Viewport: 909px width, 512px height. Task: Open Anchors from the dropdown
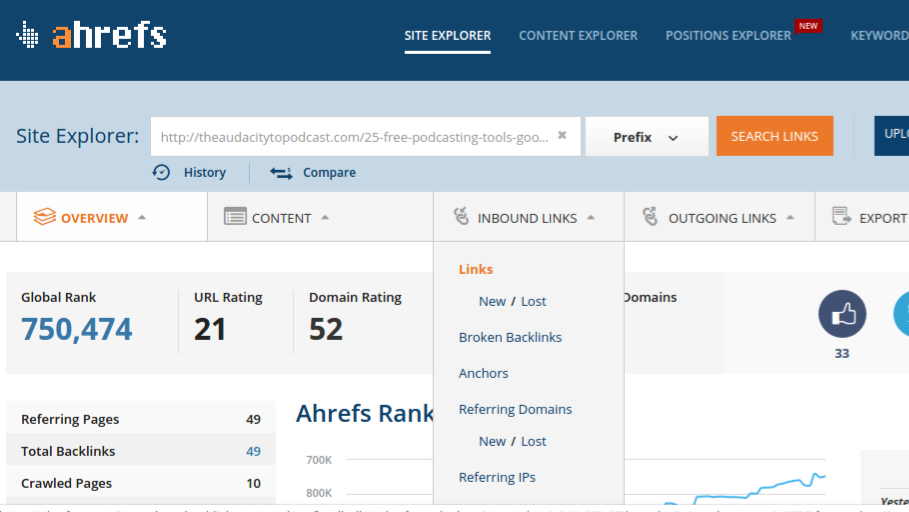[483, 373]
